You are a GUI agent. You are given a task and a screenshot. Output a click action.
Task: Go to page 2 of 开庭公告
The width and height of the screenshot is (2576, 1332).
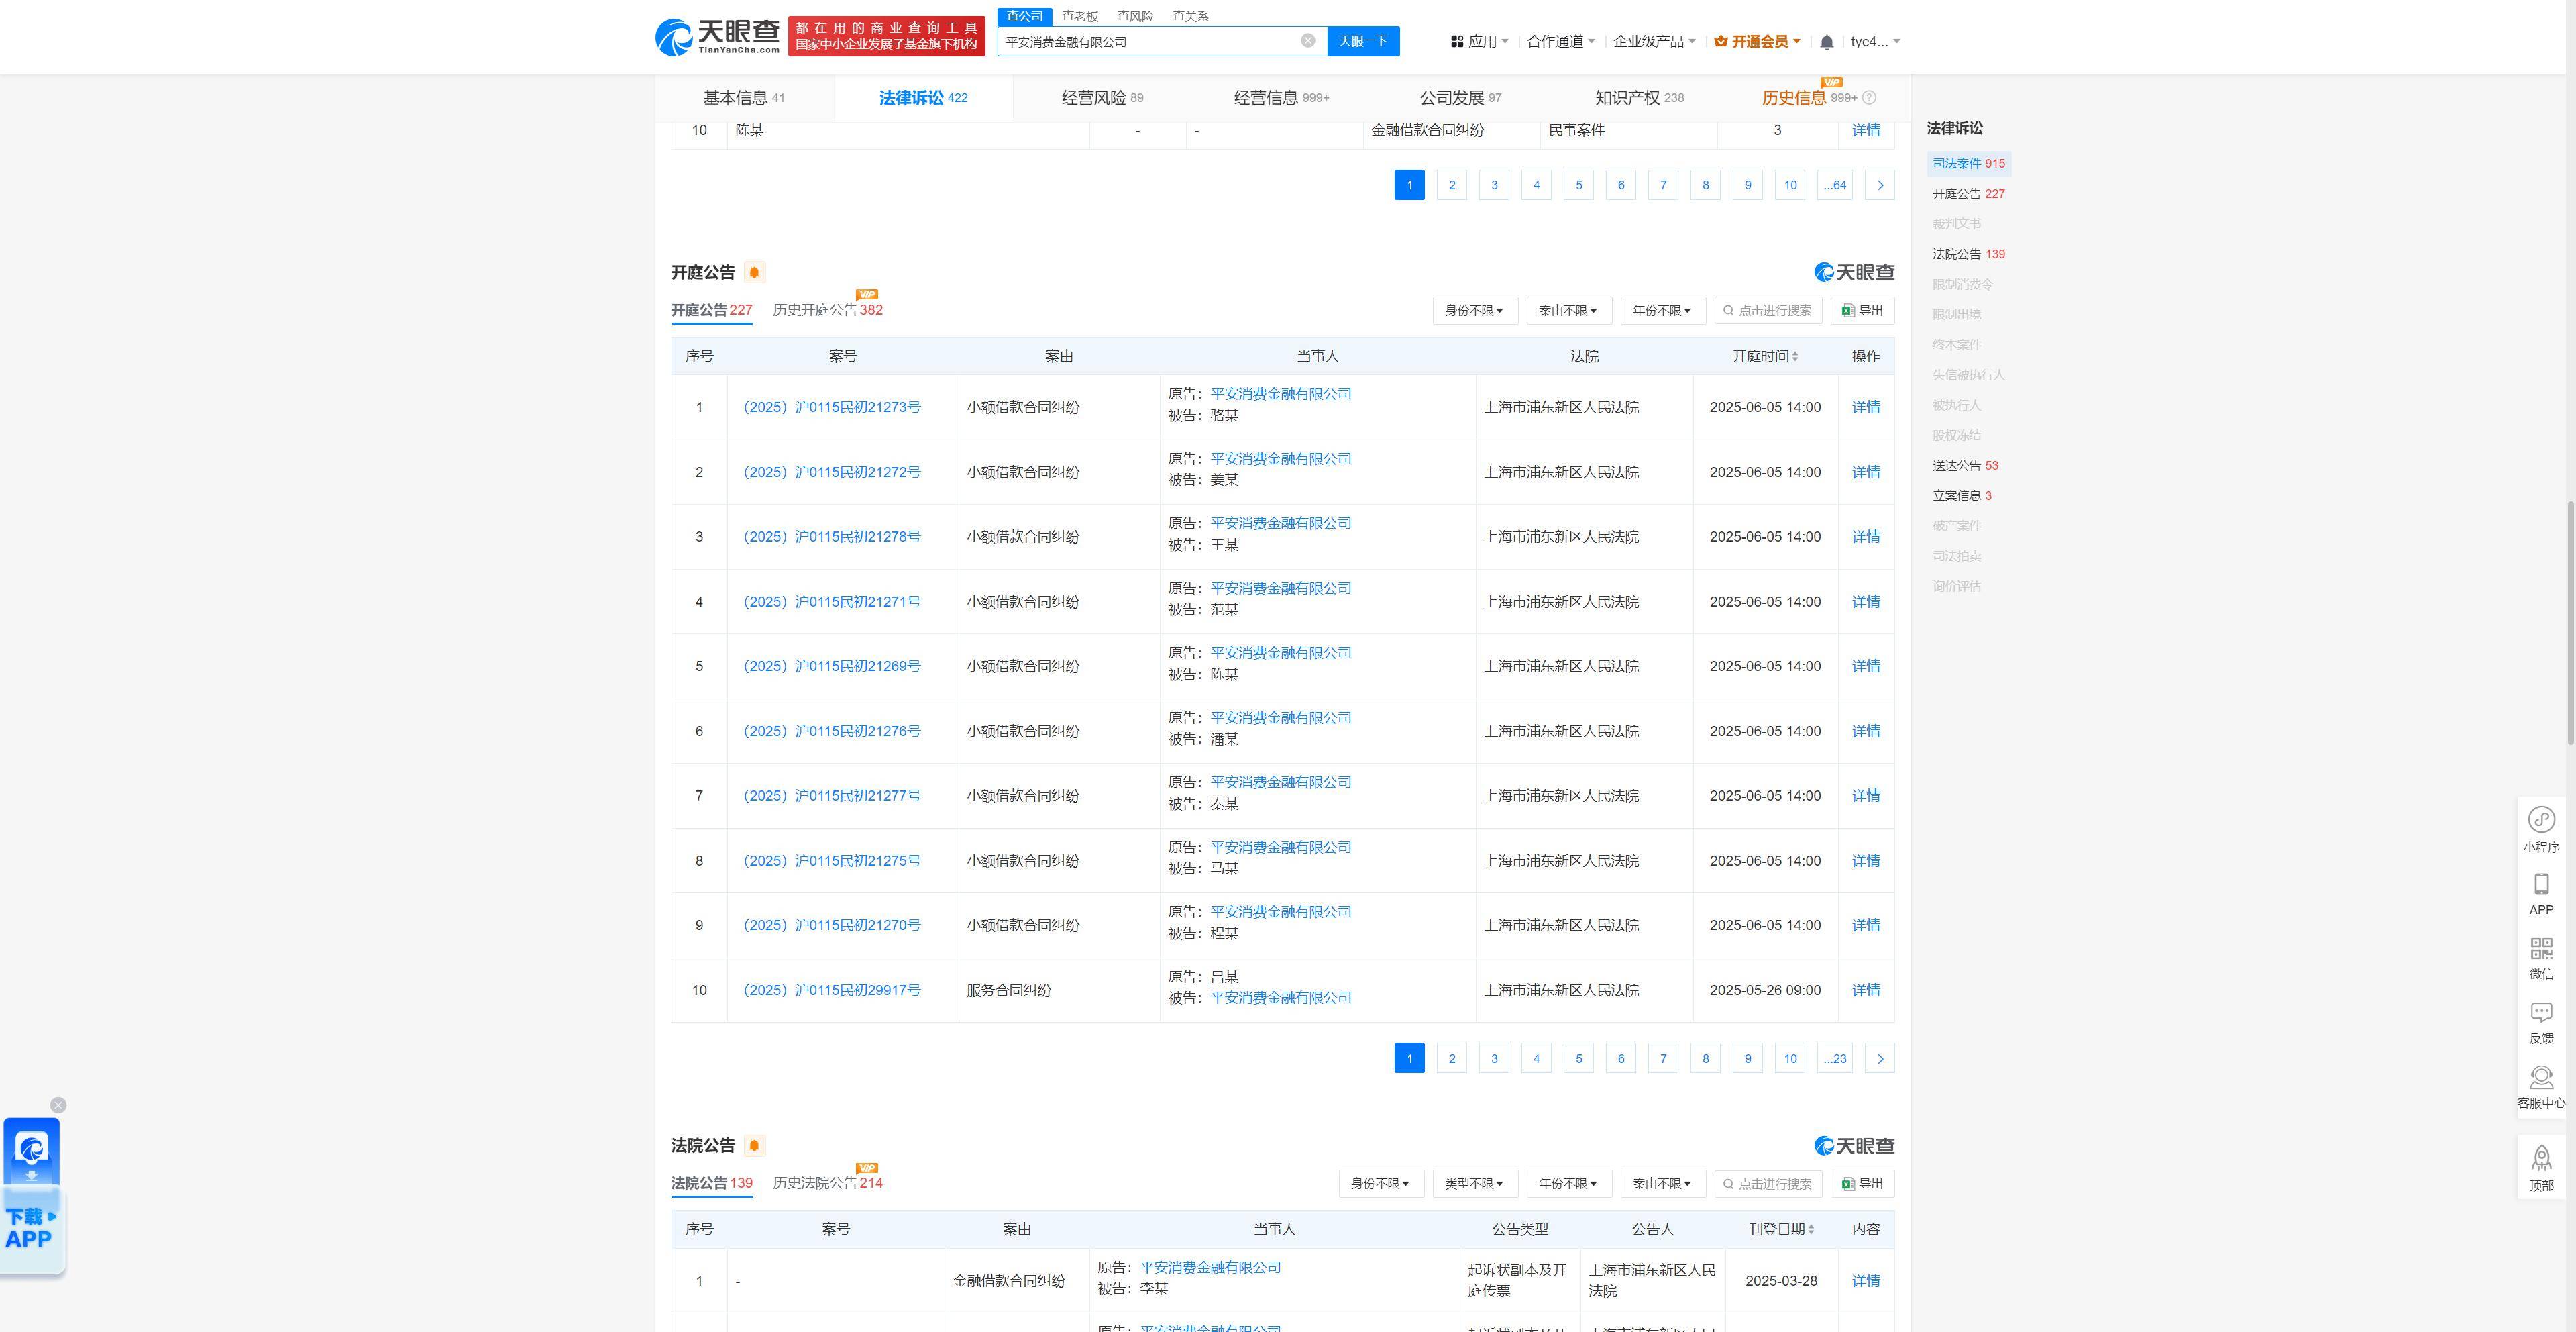(1451, 1058)
